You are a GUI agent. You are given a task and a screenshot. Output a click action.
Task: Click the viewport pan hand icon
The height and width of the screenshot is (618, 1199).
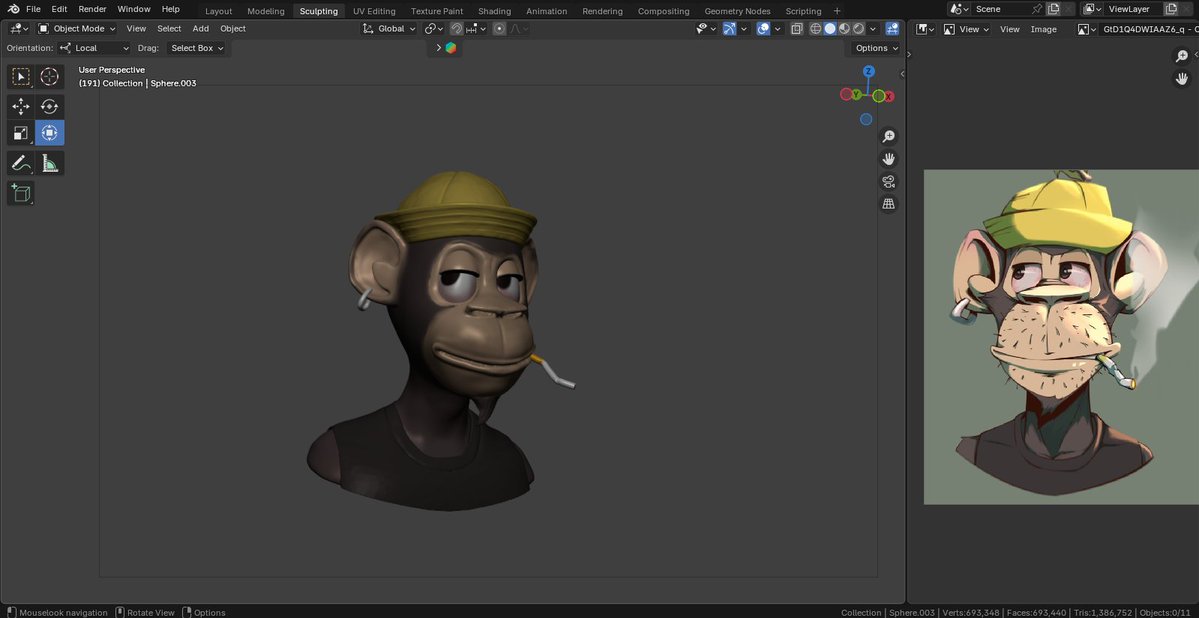pos(889,159)
